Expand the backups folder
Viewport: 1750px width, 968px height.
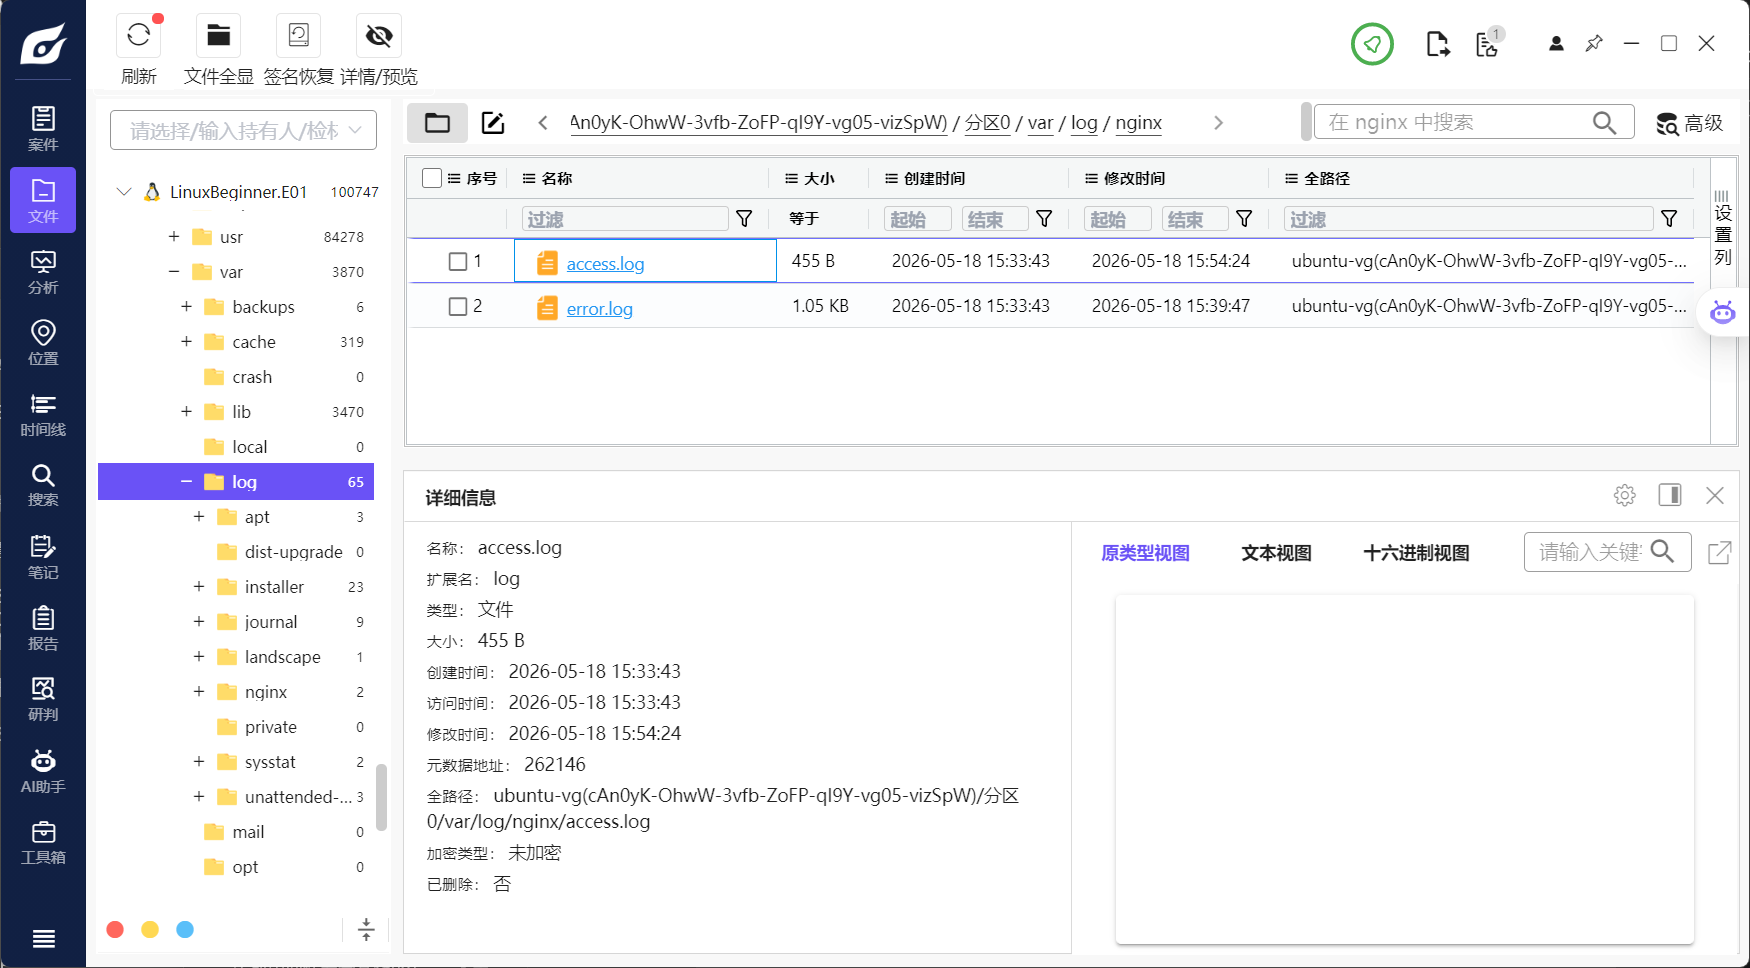[186, 306]
